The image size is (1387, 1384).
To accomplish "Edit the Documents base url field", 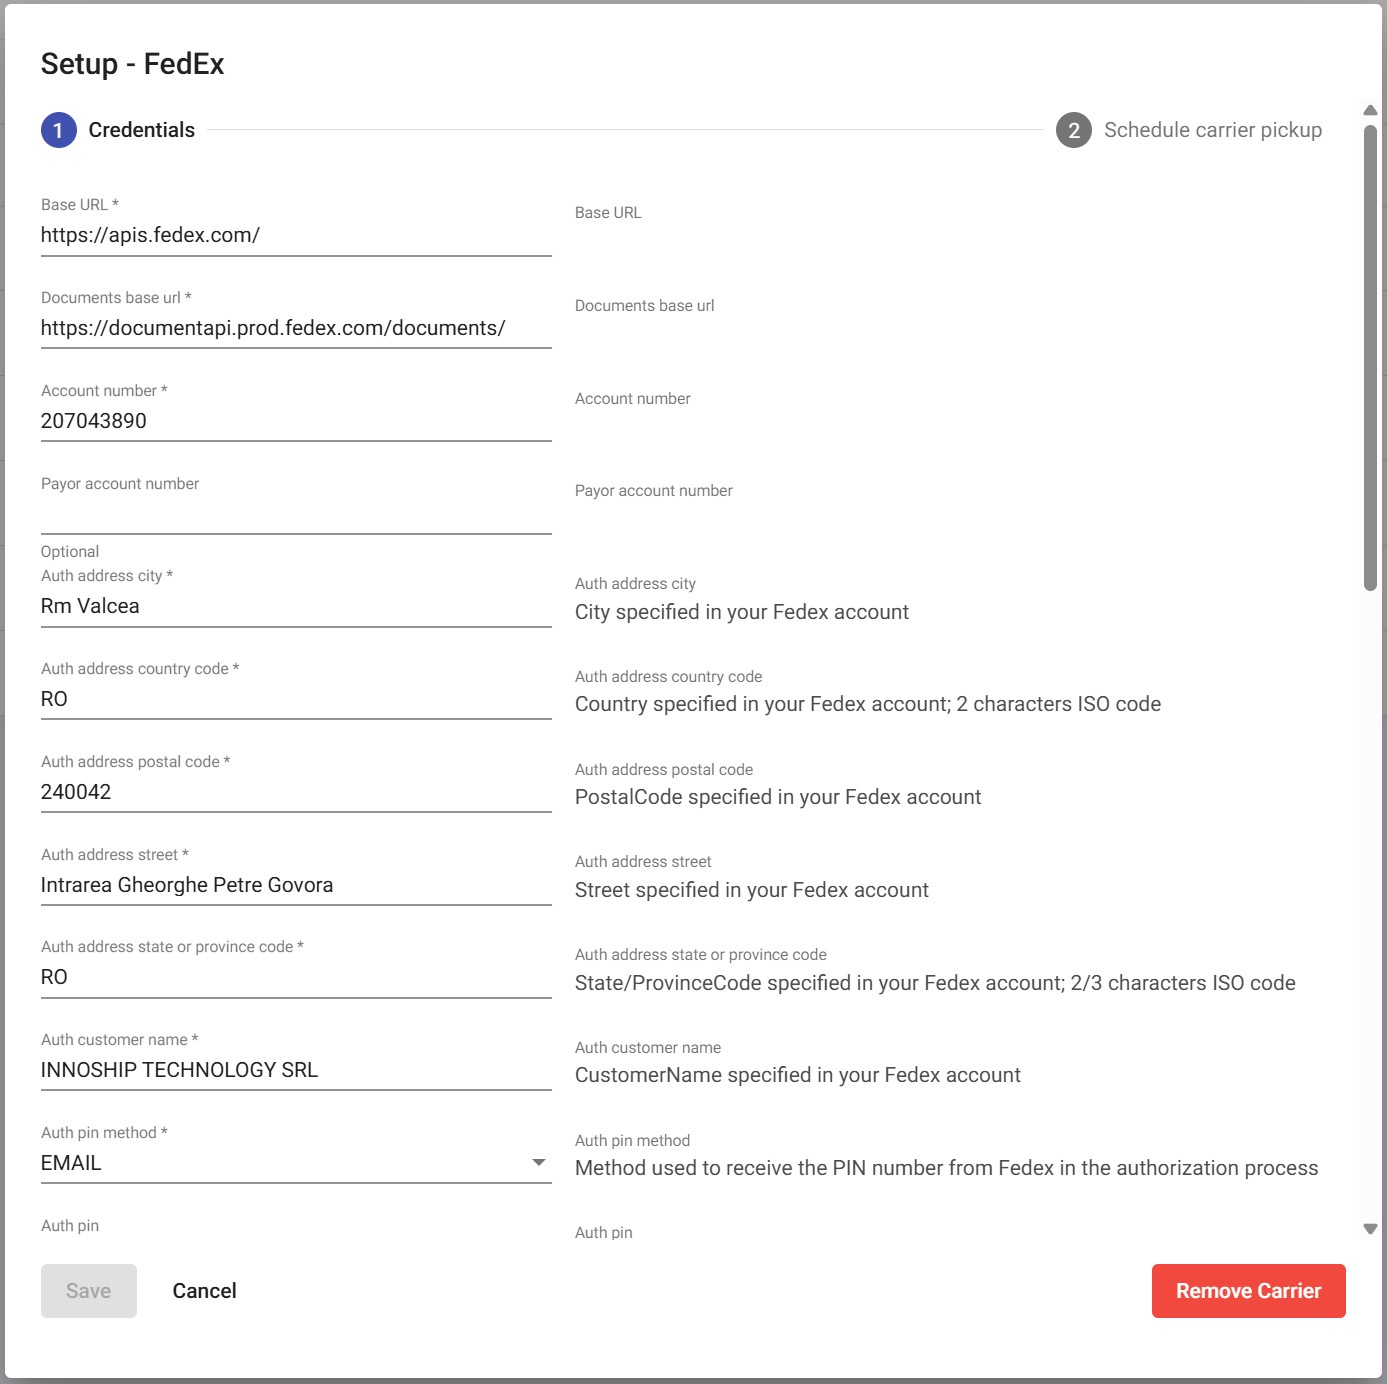I will pyautogui.click(x=296, y=328).
